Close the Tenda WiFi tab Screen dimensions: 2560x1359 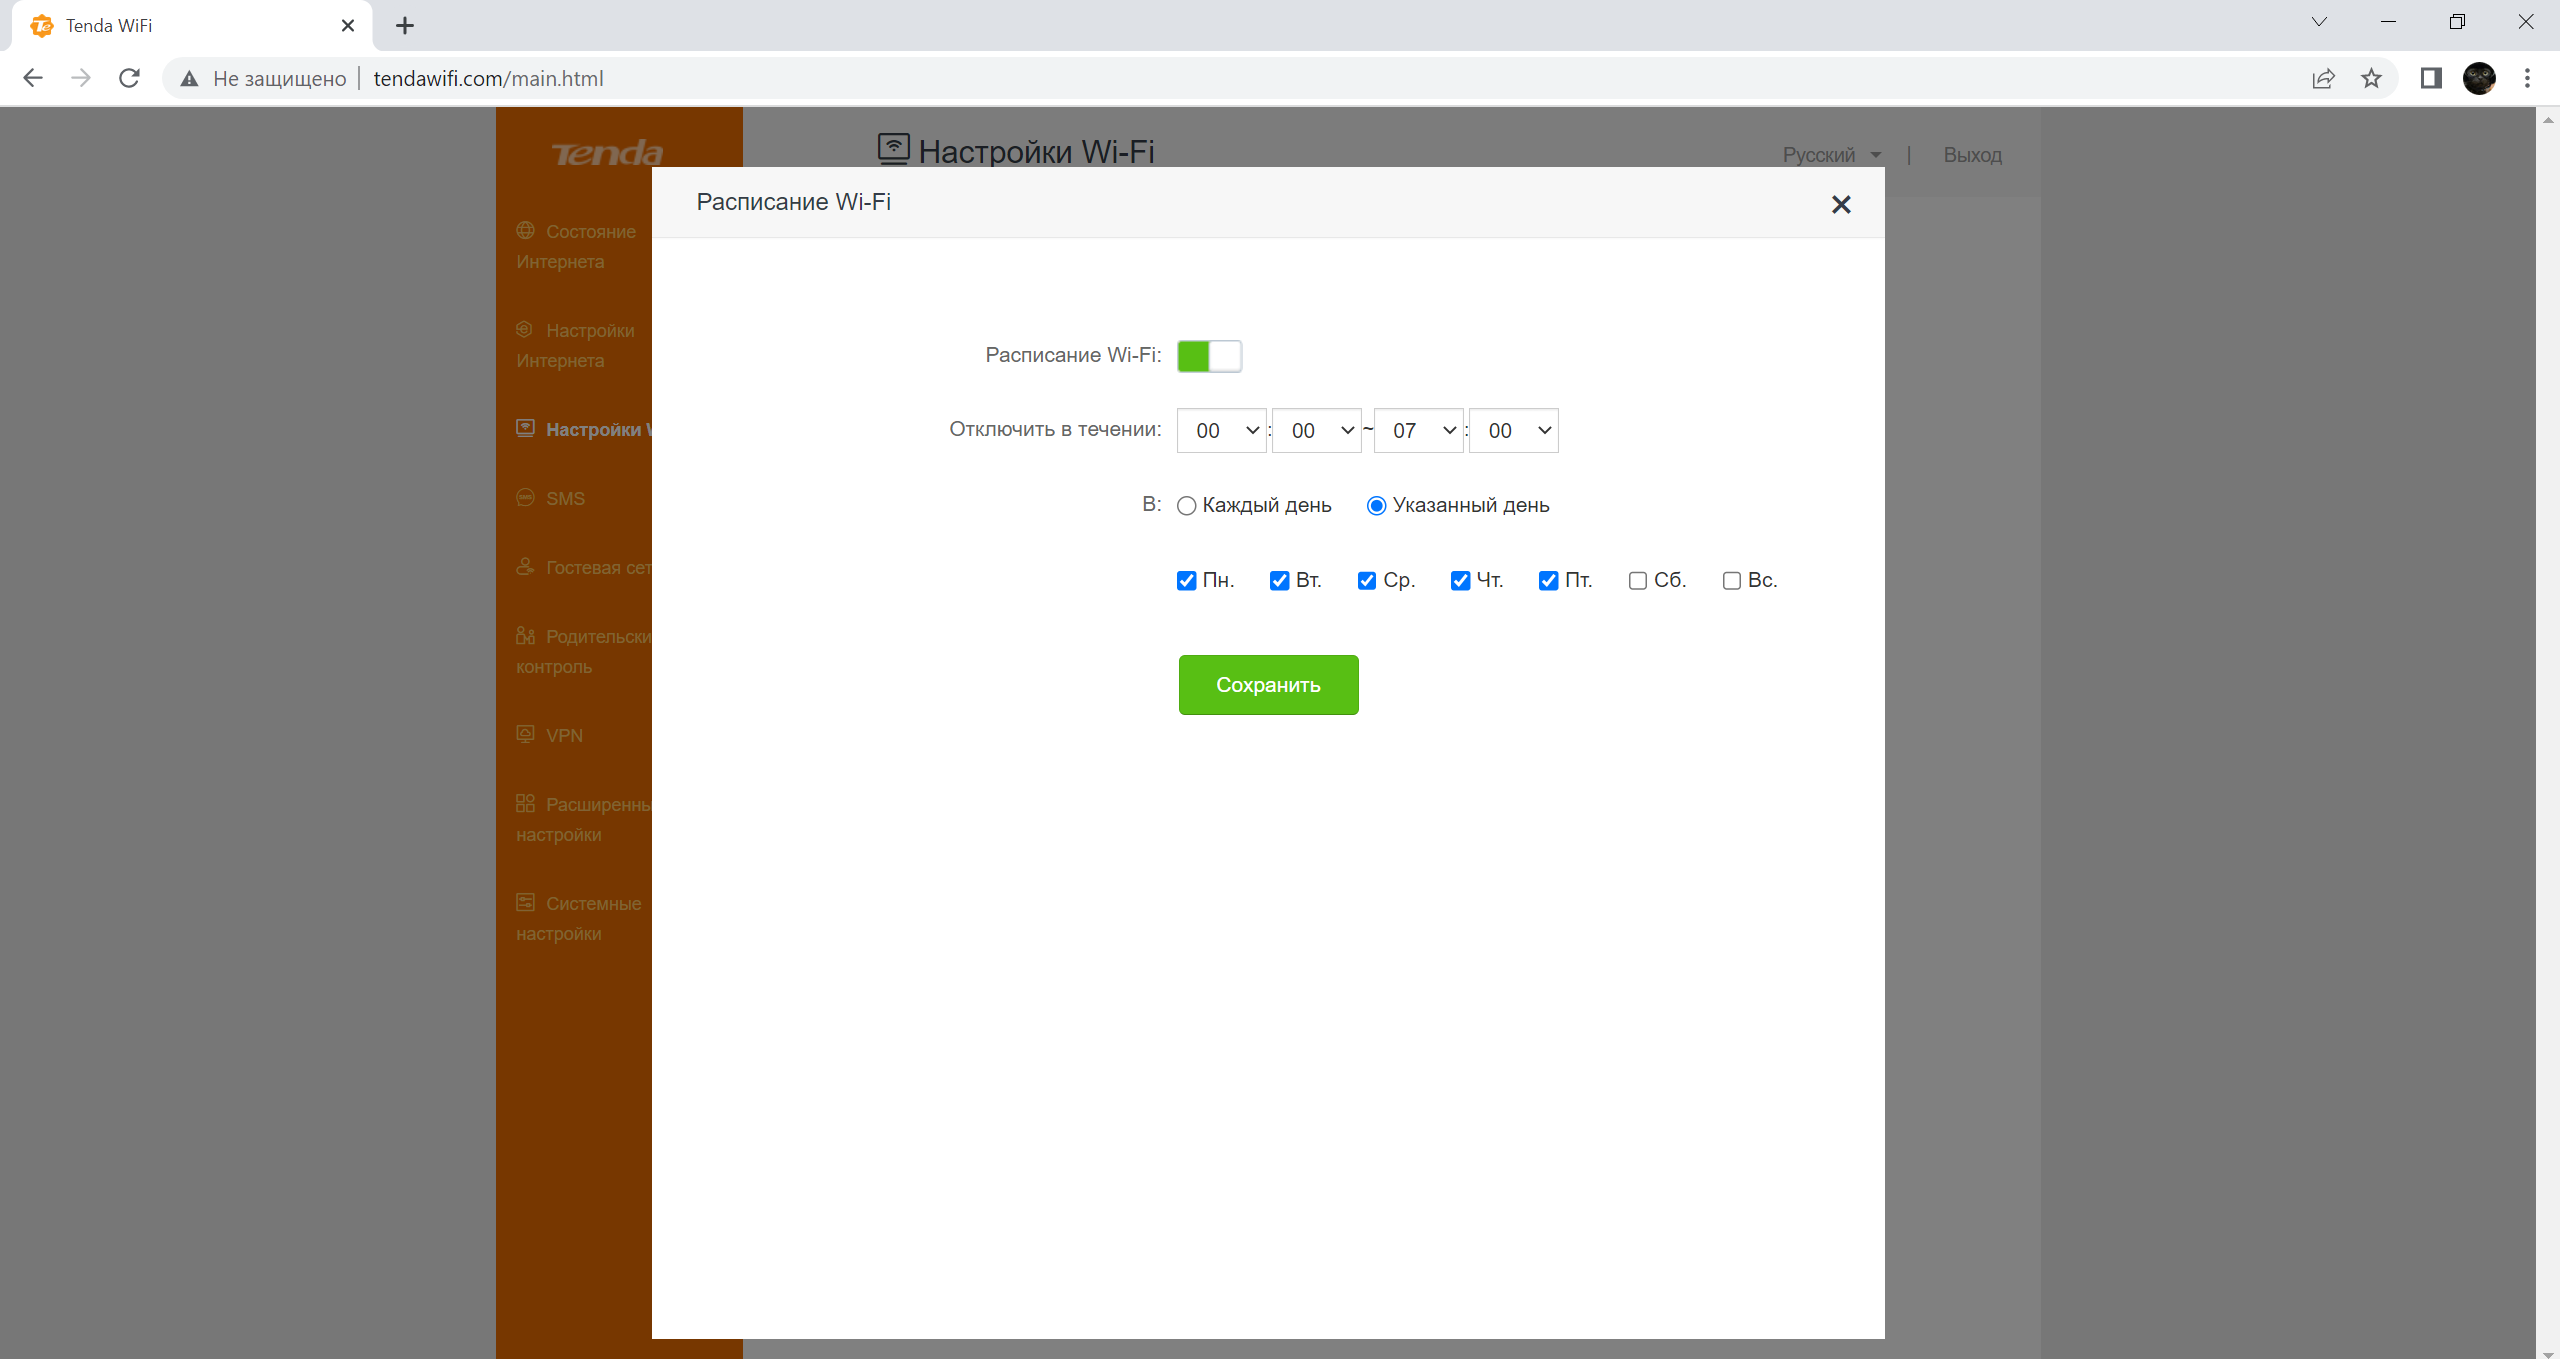[x=347, y=26]
